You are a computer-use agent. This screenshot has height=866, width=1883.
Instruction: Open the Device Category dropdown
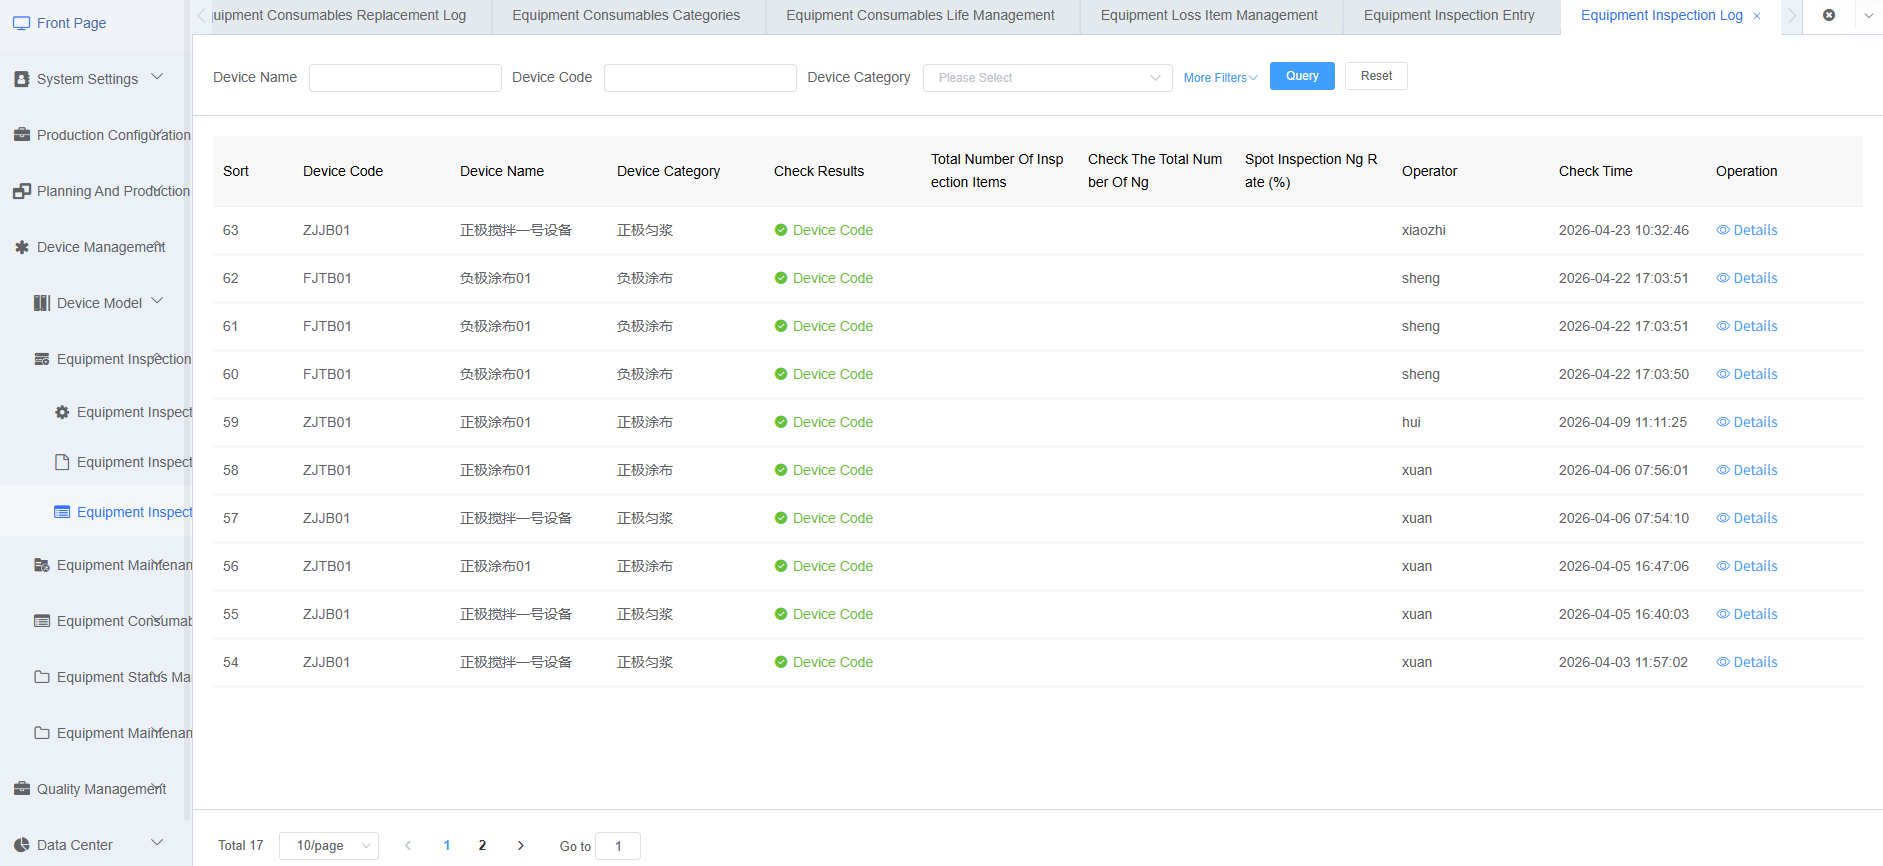pos(1047,78)
